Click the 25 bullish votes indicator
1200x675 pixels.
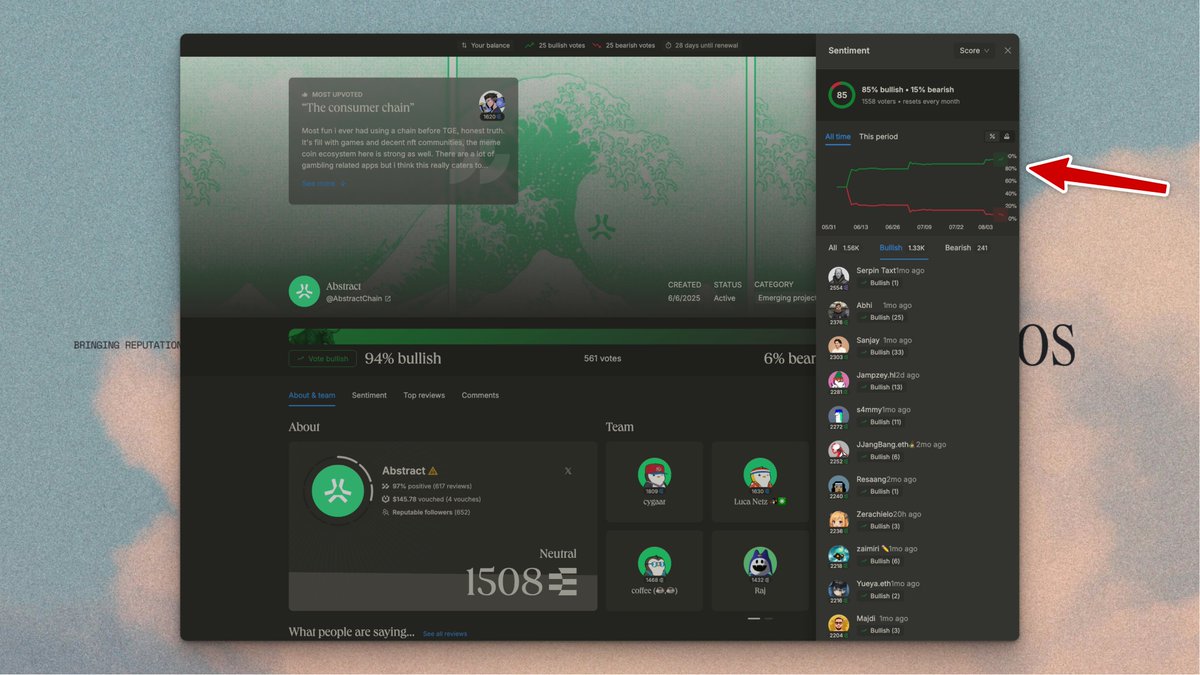tap(555, 45)
